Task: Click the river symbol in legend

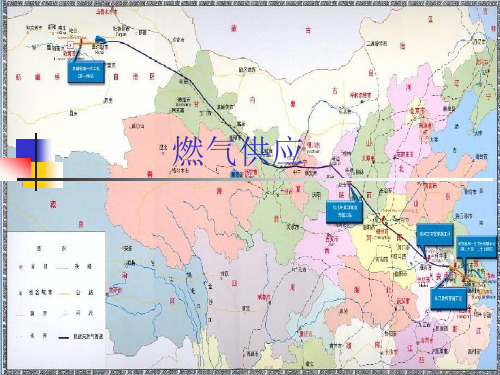Action: (64, 314)
